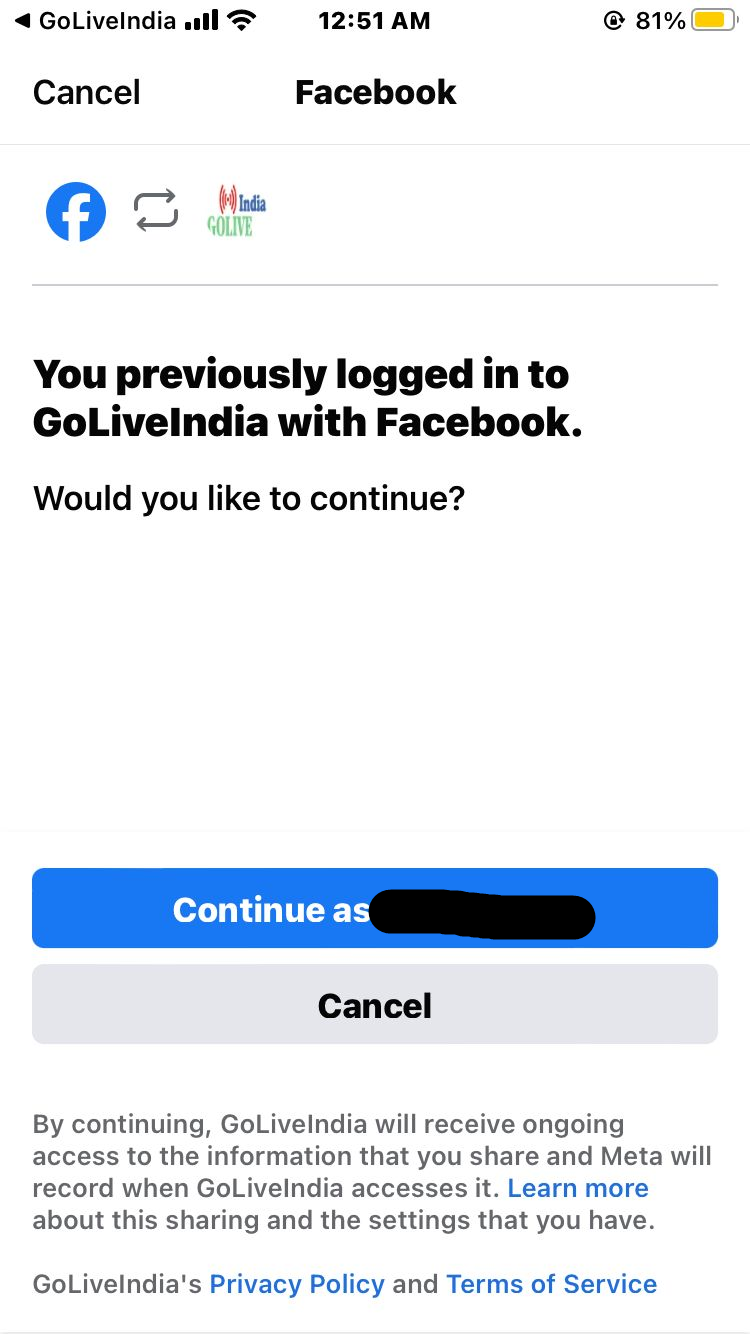750x1334 pixels.
Task: Tap the 'Would you like to continue?' text
Action: [249, 497]
